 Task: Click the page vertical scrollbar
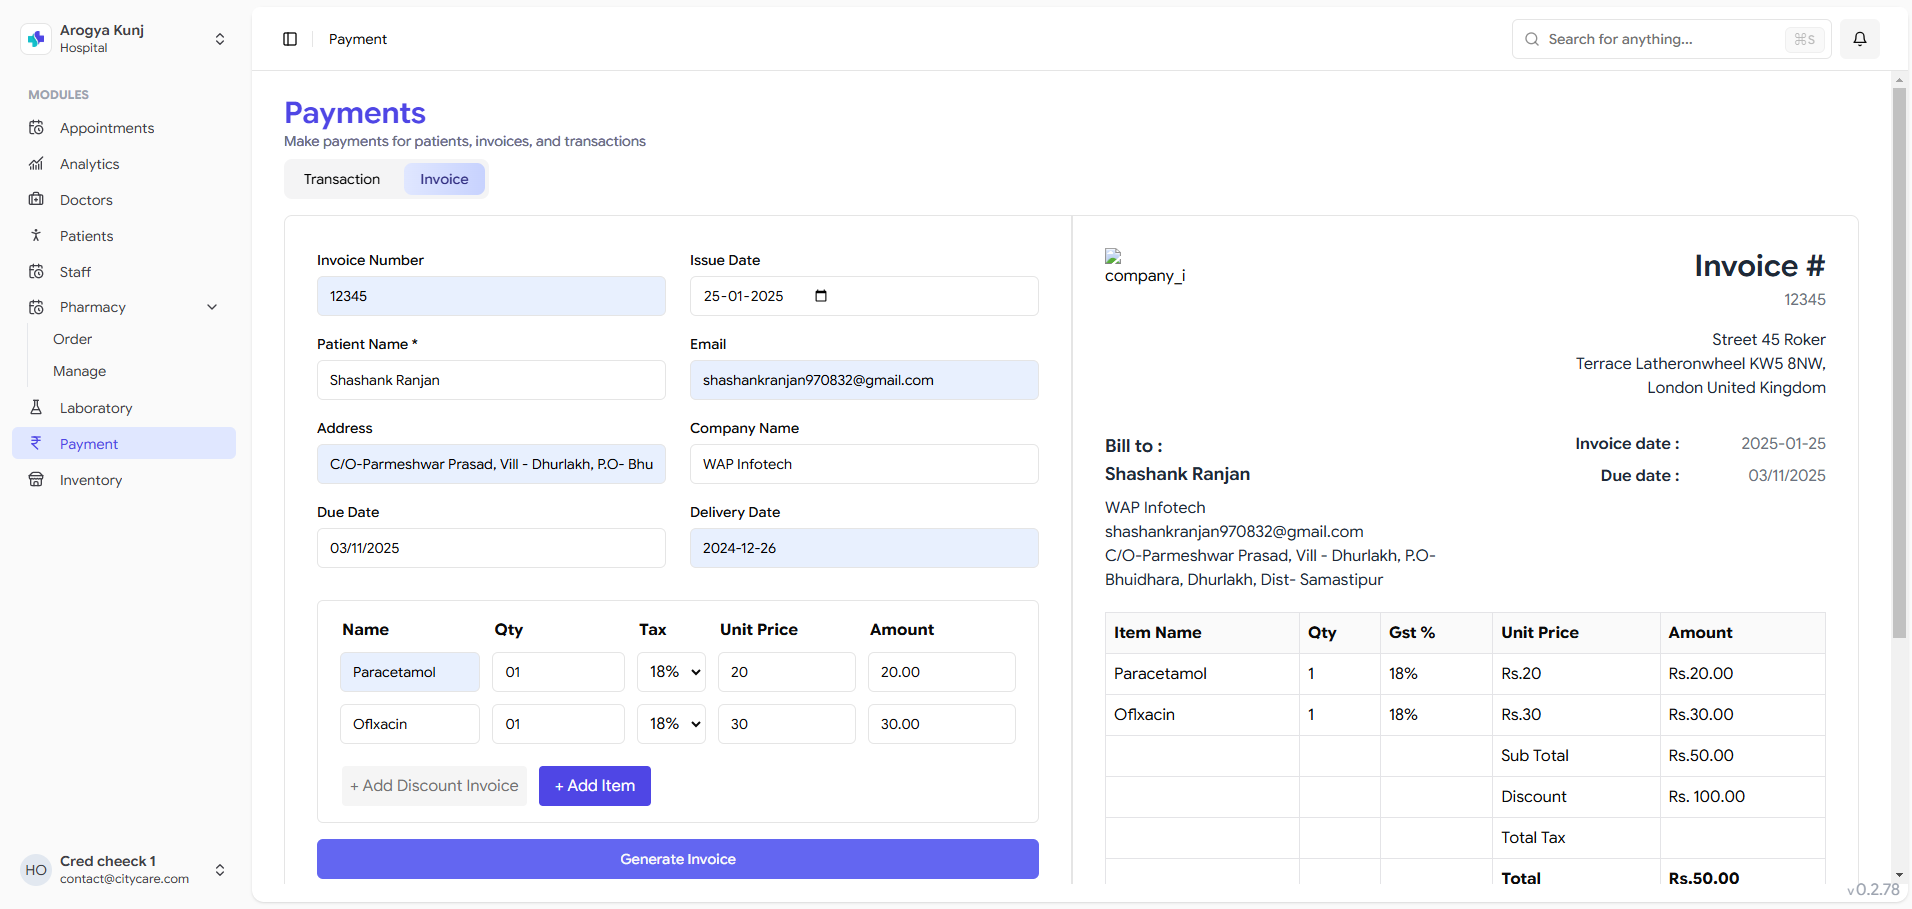[x=1899, y=363]
